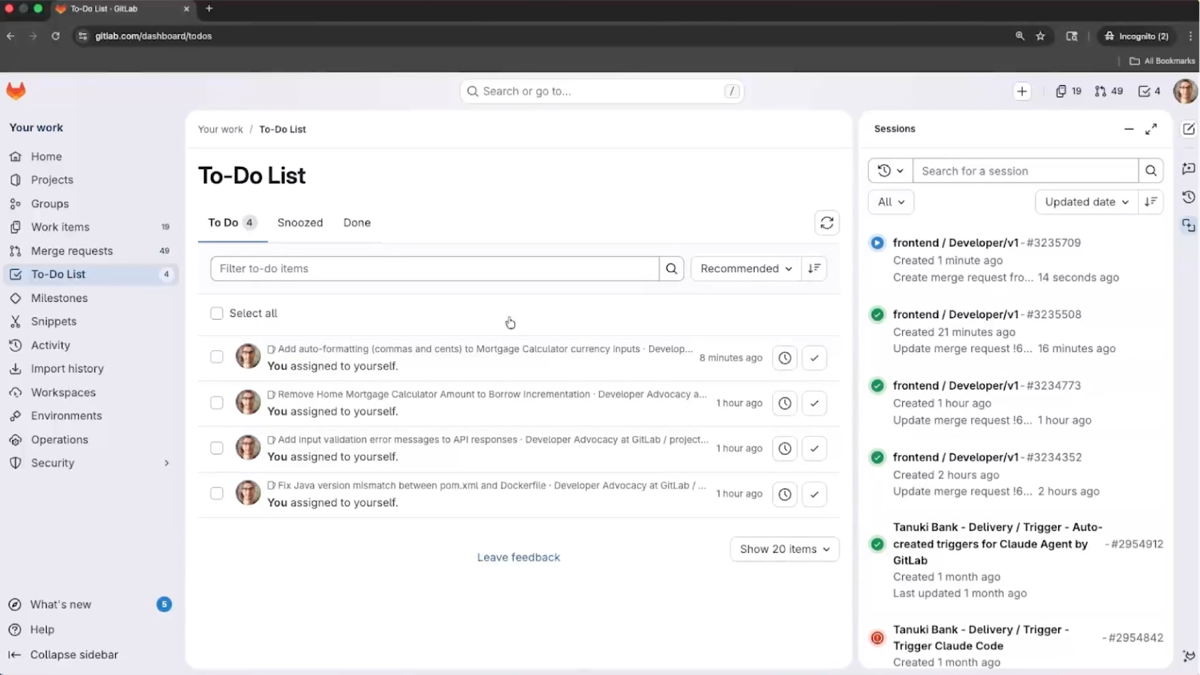This screenshot has height=675, width=1200.
Task: Tick checkbox for Fix Java version mismatch to-do
Action: tap(217, 494)
